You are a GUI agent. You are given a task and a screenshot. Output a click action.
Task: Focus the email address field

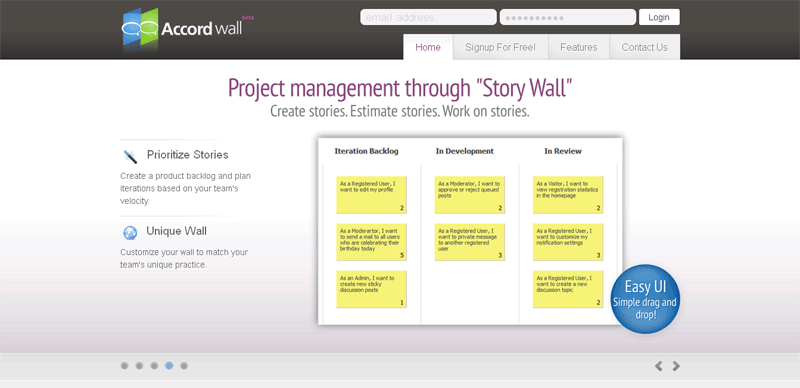tap(428, 17)
